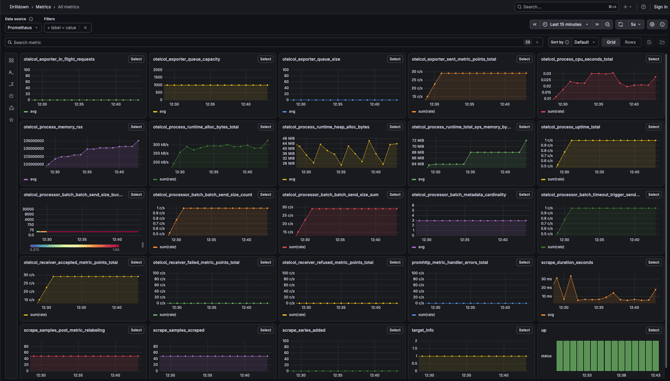Click the small legend scrollbar in batch_send_size_bucket panel
Image resolution: width=670 pixels, height=381 pixels.
[x=142, y=245]
